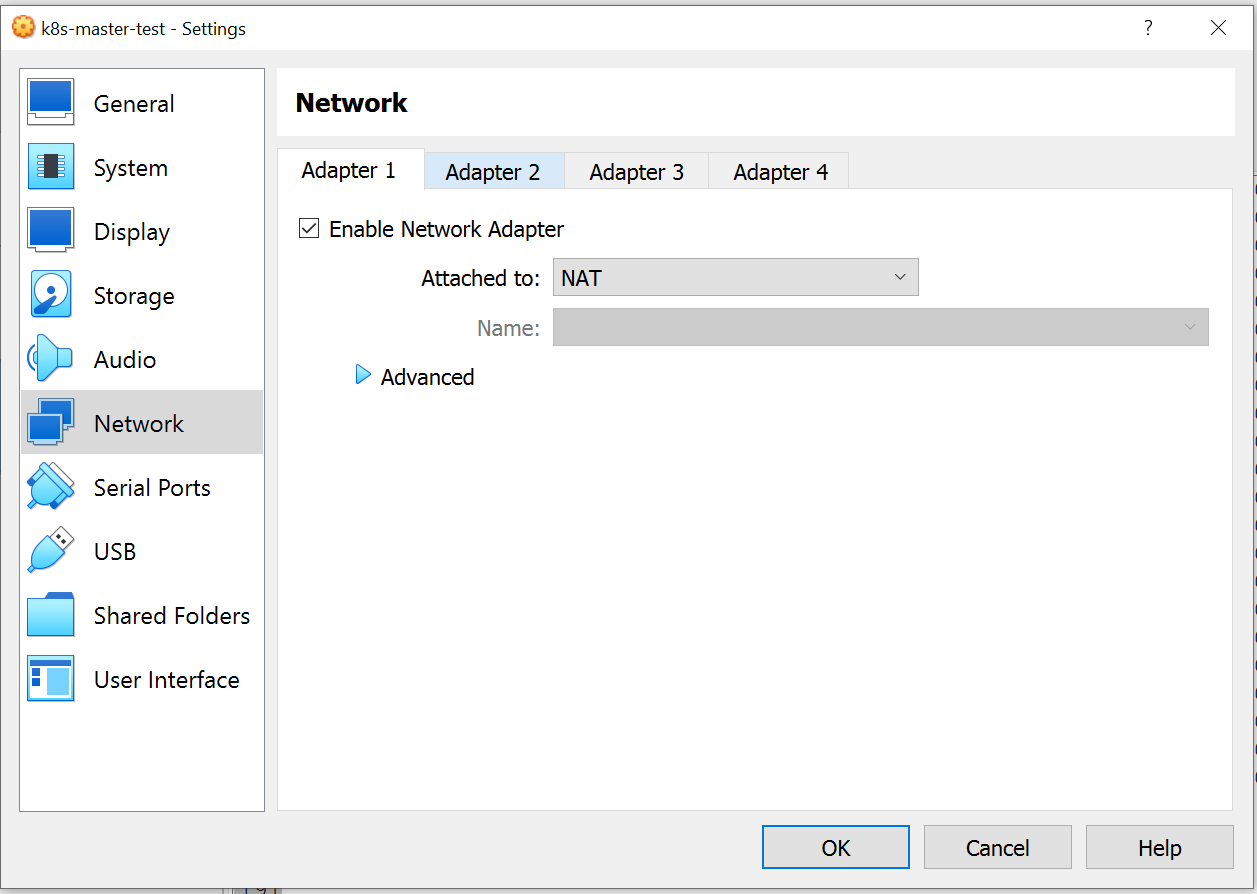1257x894 pixels.
Task: Open System settings via chip icon
Action: 50,167
